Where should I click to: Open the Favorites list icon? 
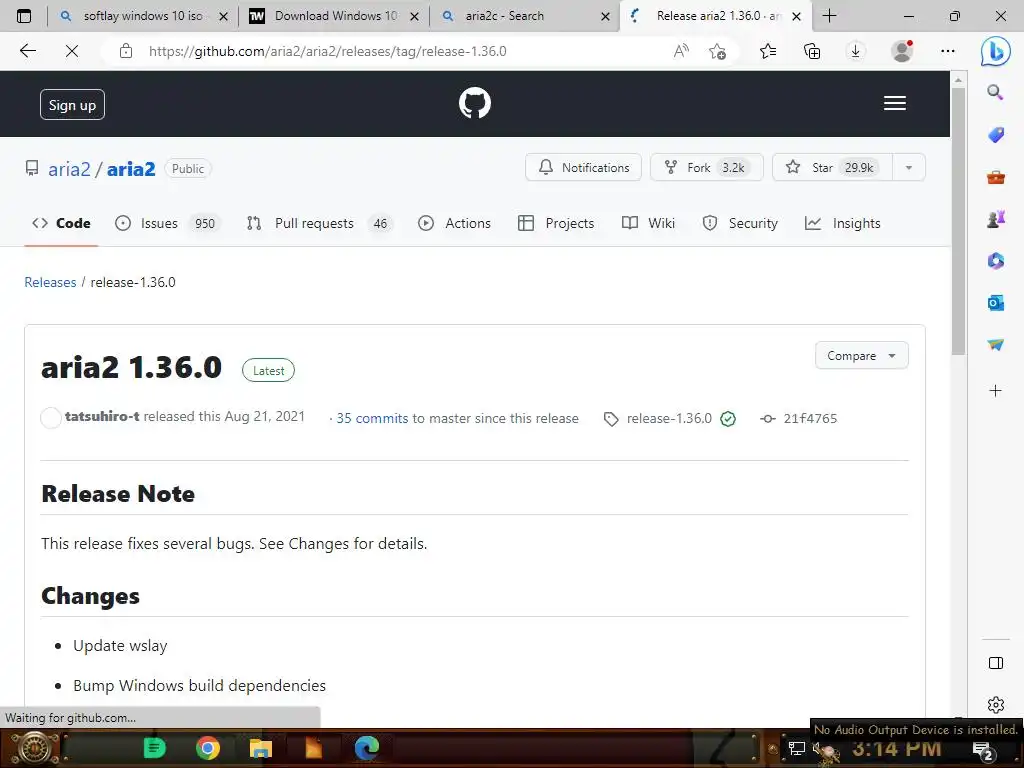click(768, 51)
